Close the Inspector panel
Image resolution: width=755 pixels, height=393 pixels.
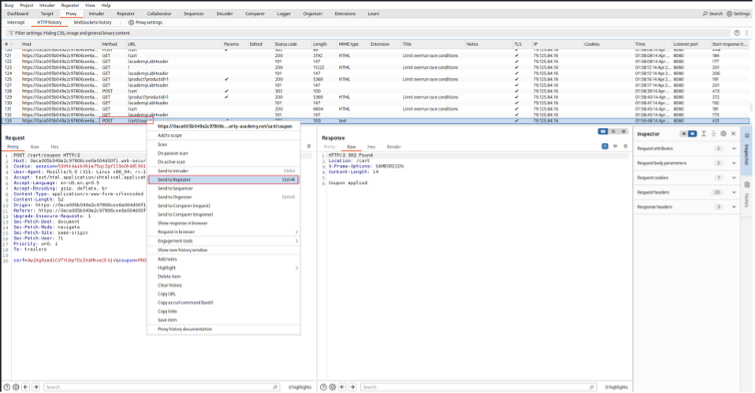tap(733, 133)
